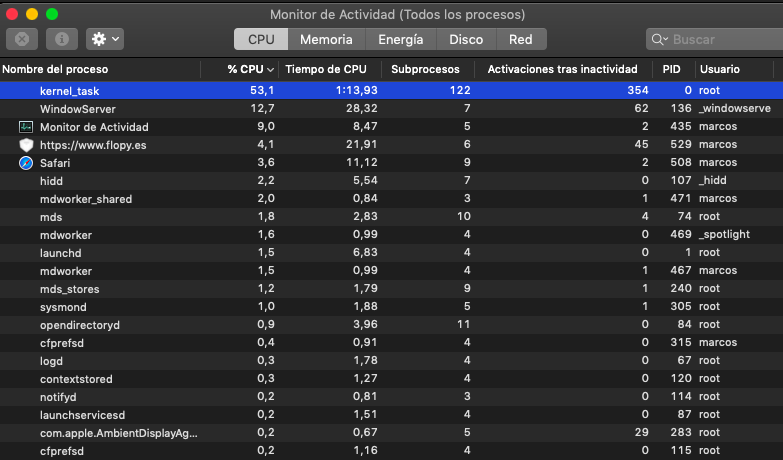
Task: Select the contextstored process
Action: tap(76, 379)
